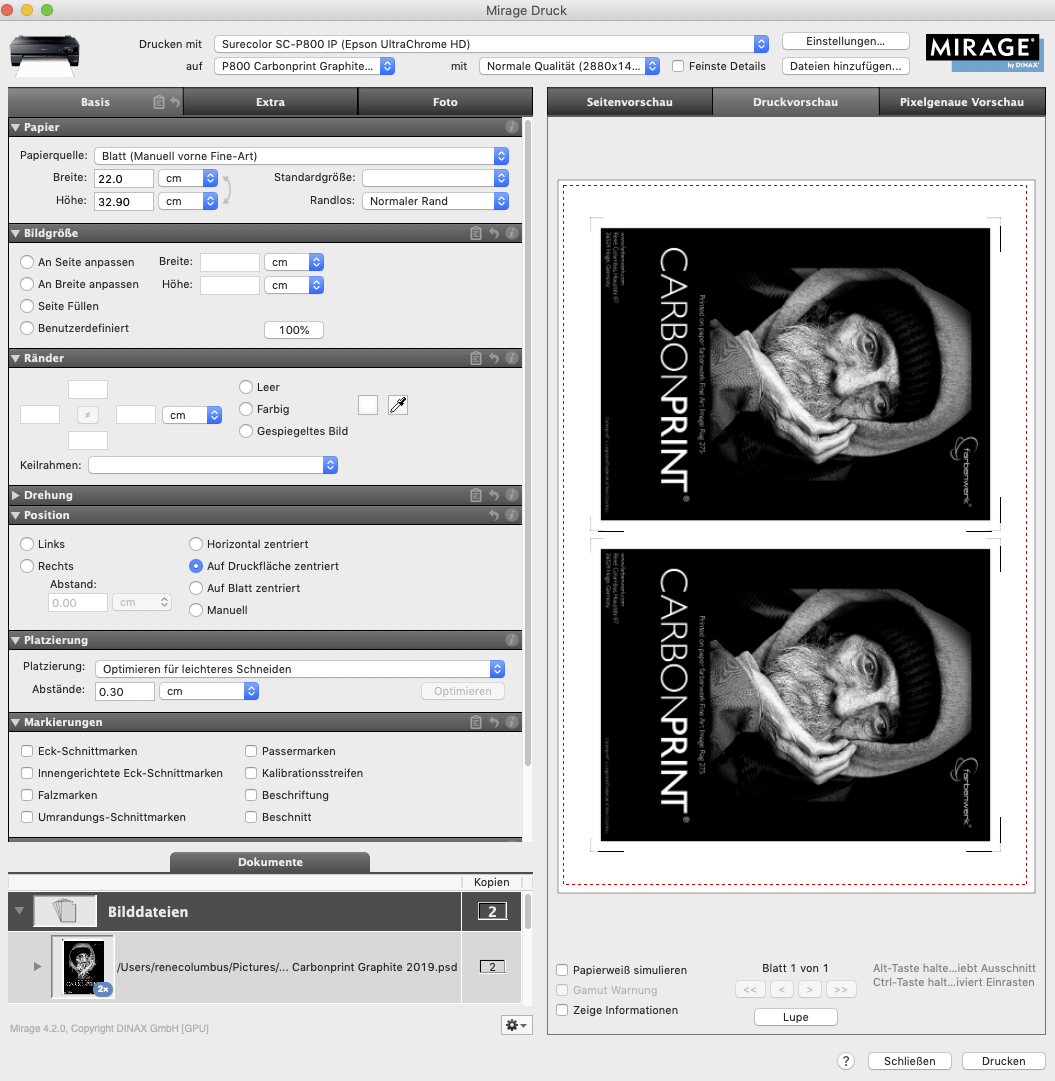Click the Dateien hinzufügen... button
The image size is (1055, 1081).
point(845,66)
